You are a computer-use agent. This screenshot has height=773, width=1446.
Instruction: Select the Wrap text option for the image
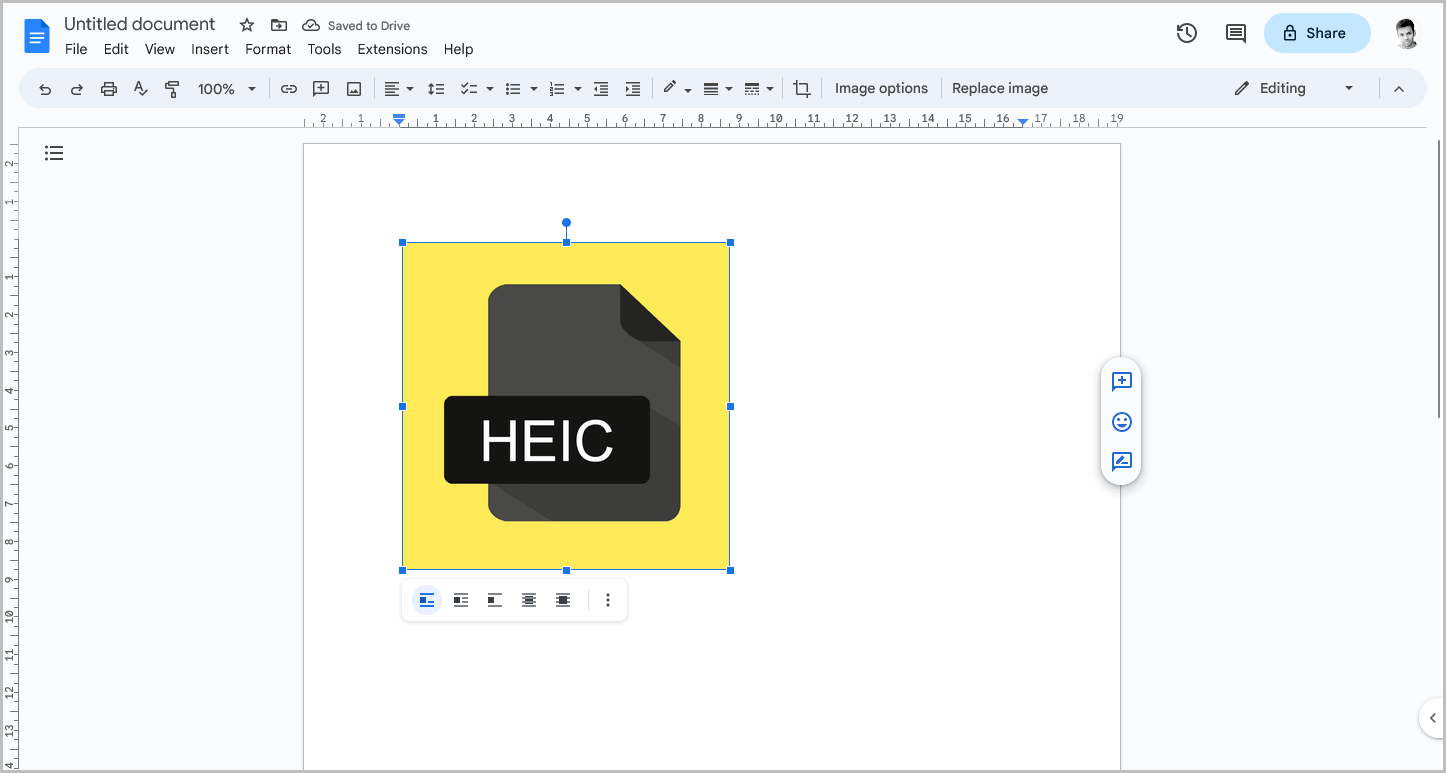(461, 599)
